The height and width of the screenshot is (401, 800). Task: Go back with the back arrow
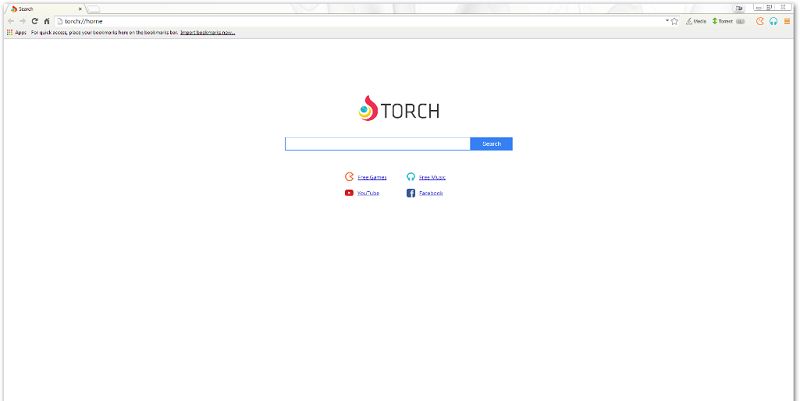(11, 21)
